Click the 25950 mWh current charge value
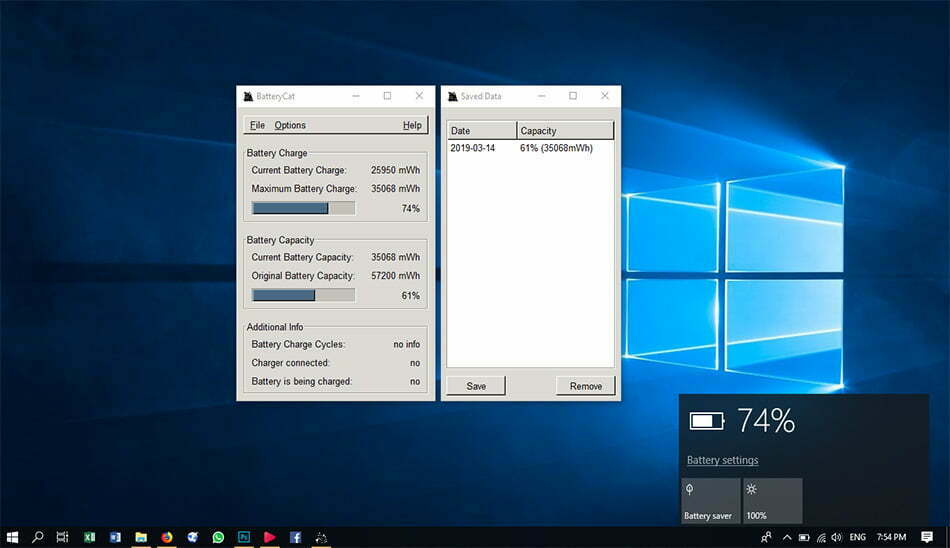 pyautogui.click(x=395, y=170)
